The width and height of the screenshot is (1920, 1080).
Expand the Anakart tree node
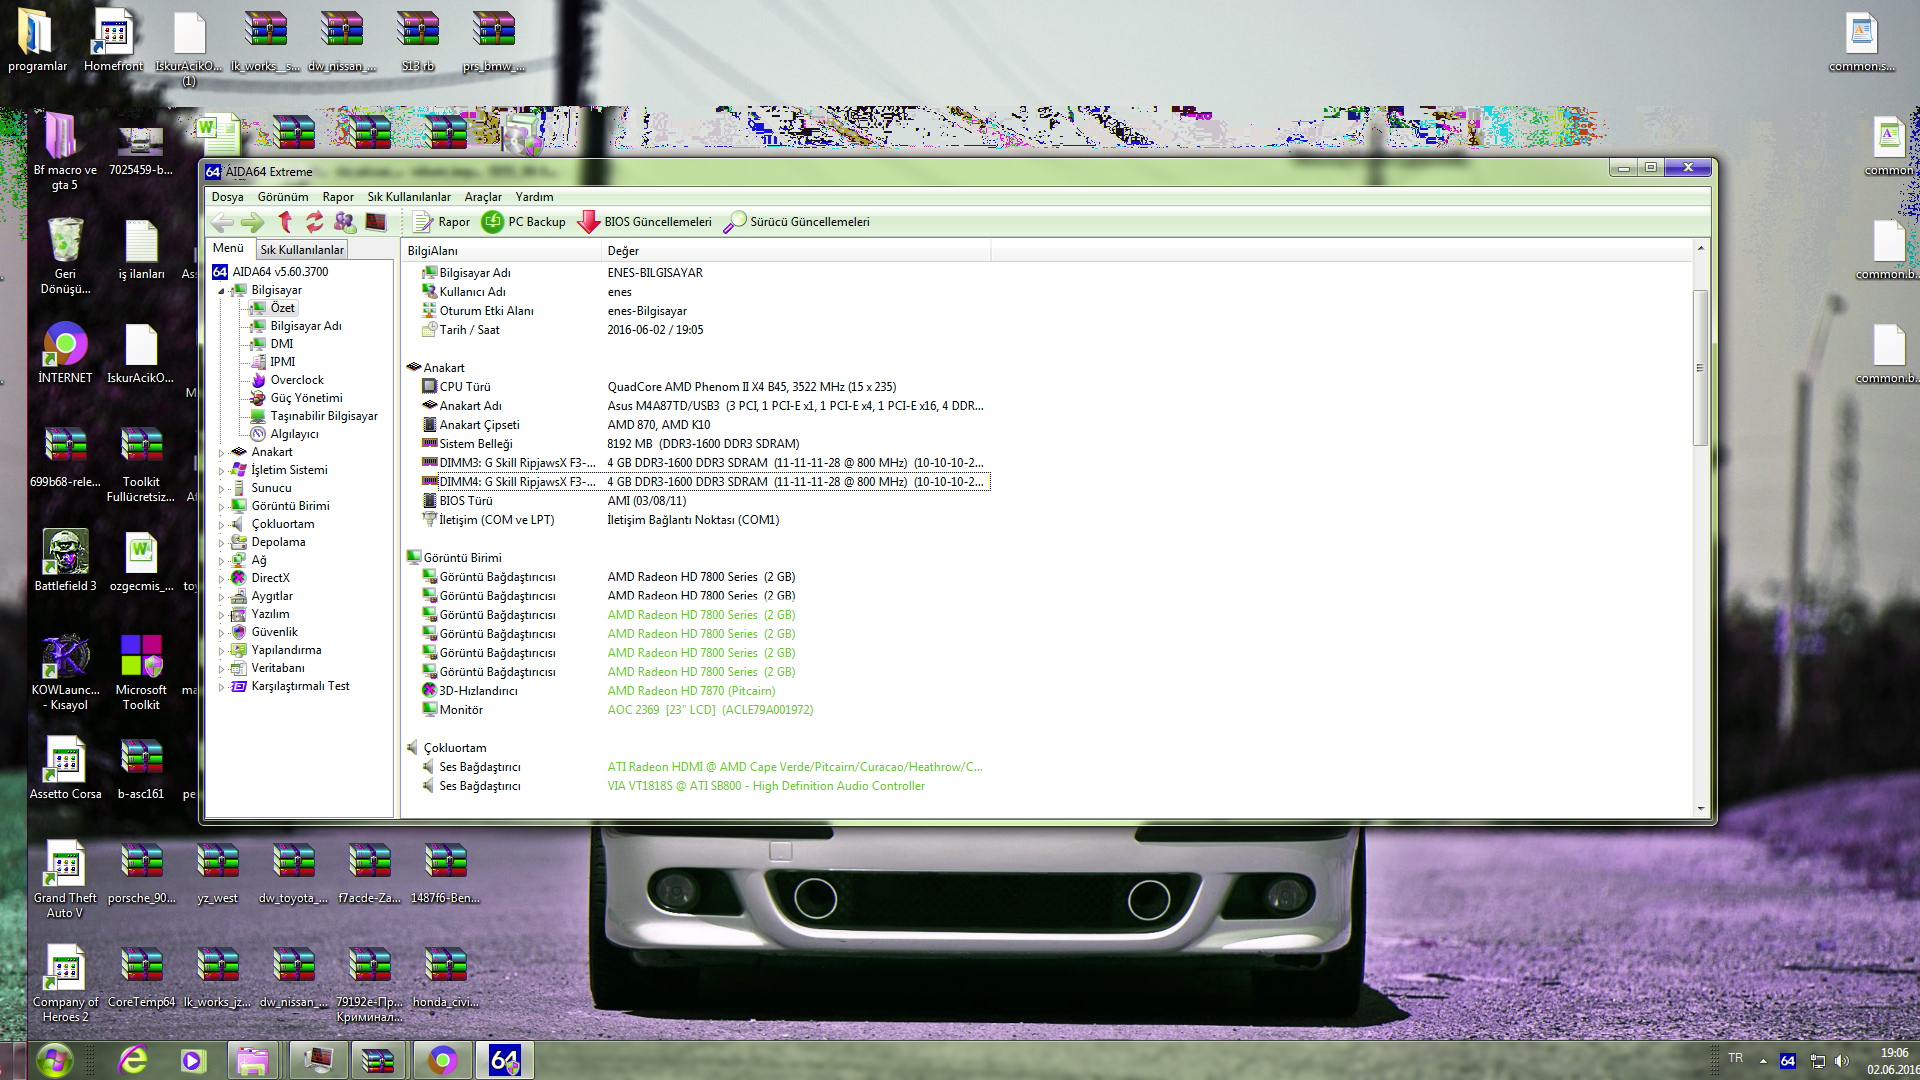click(222, 453)
